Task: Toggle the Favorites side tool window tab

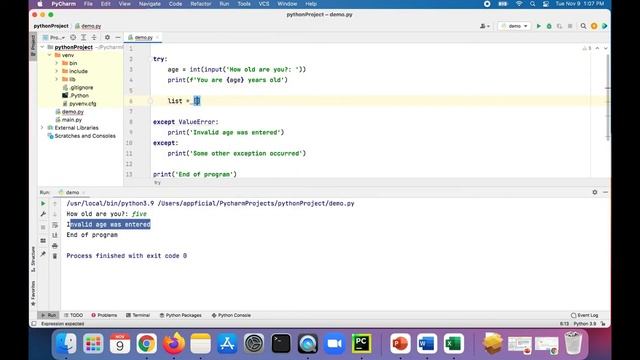Action: click(x=33, y=293)
